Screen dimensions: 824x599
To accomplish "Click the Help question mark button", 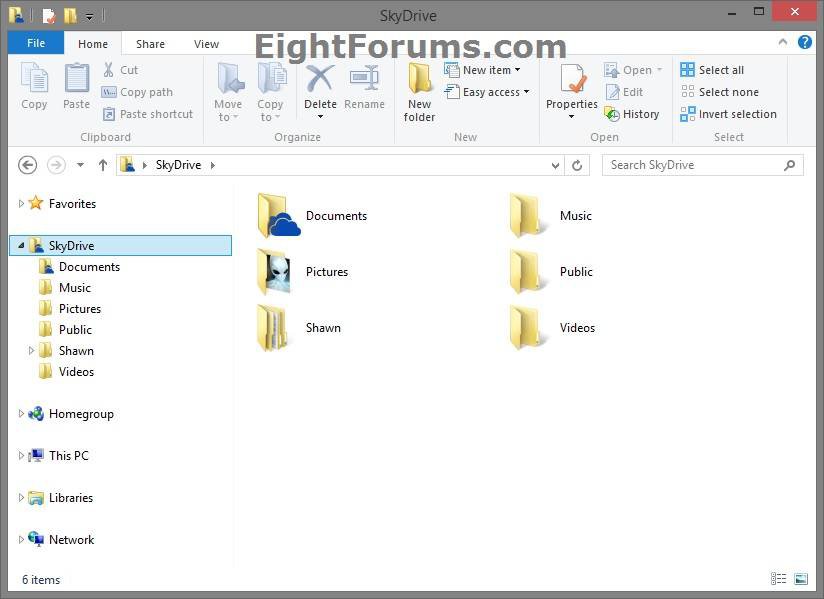I will coord(805,43).
